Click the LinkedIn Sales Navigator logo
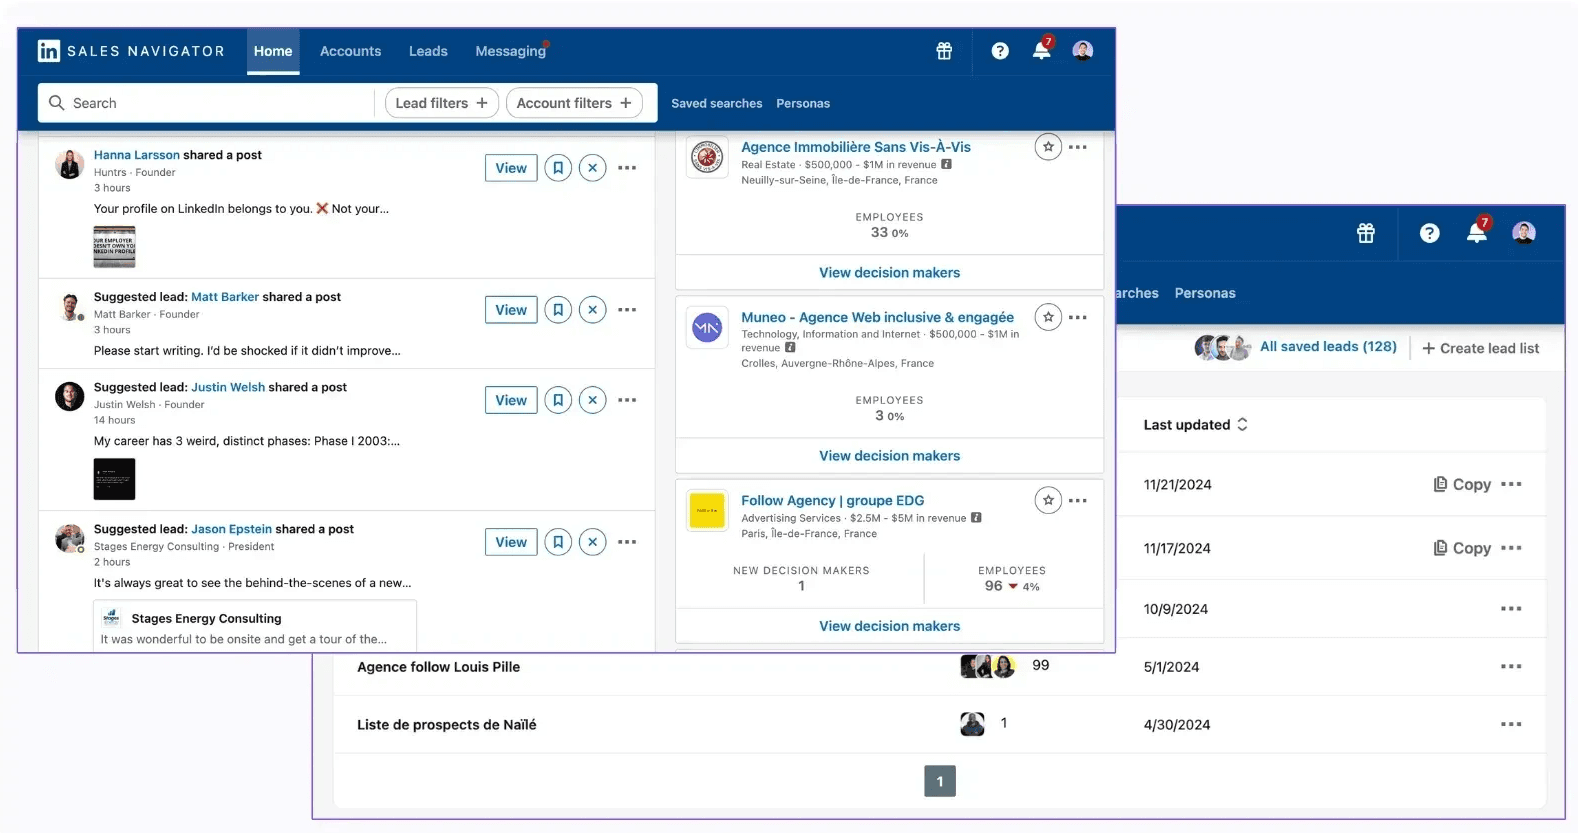Viewport: 1578px width, 833px height. [x=131, y=51]
